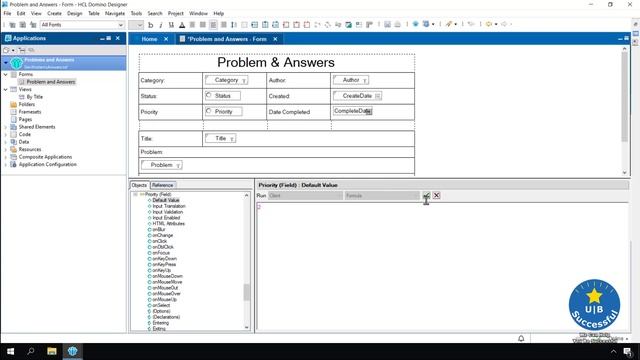Switch to the Reference tab
This screenshot has width=640, height=360.
(x=162, y=185)
